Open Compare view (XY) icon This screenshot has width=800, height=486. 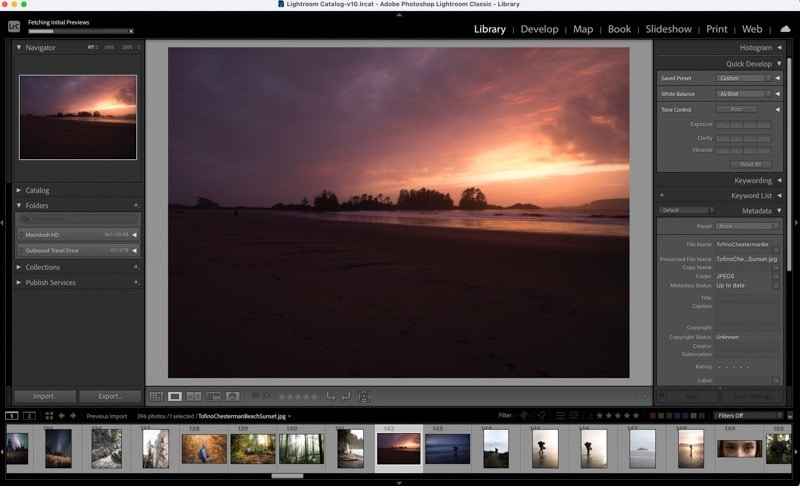pyautogui.click(x=193, y=396)
